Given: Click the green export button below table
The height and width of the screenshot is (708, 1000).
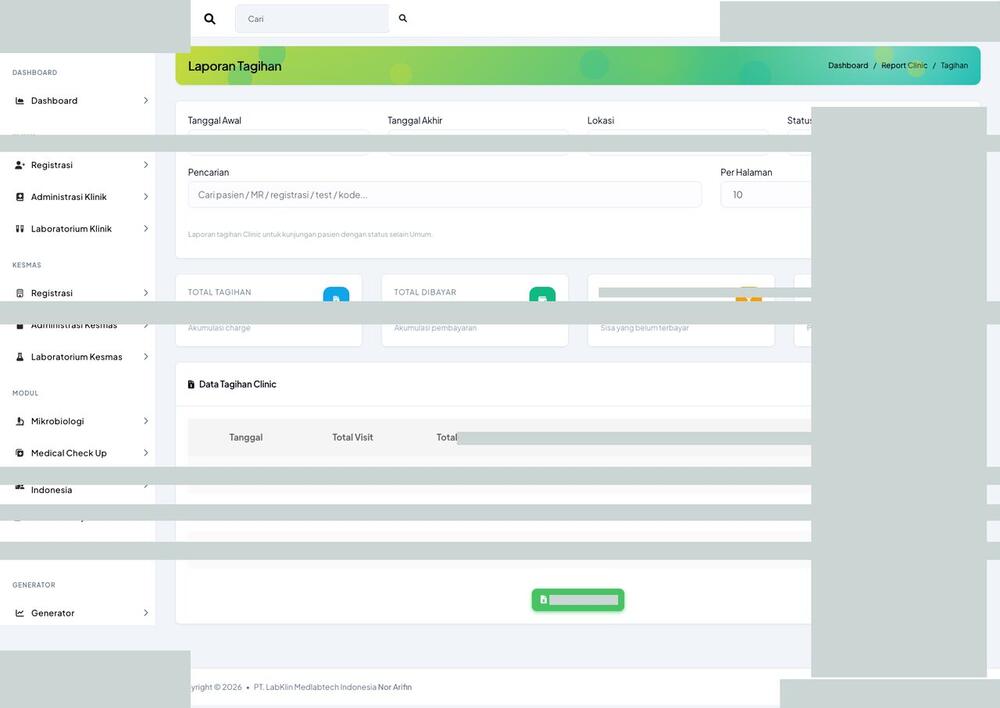Looking at the screenshot, I should click(578, 600).
